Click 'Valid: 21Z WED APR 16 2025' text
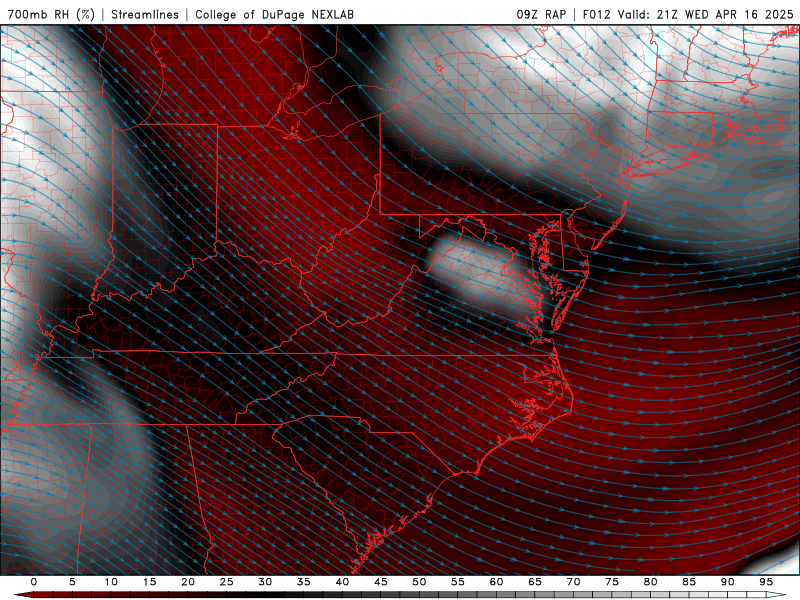Image resolution: width=800 pixels, height=600 pixels. coord(706,14)
